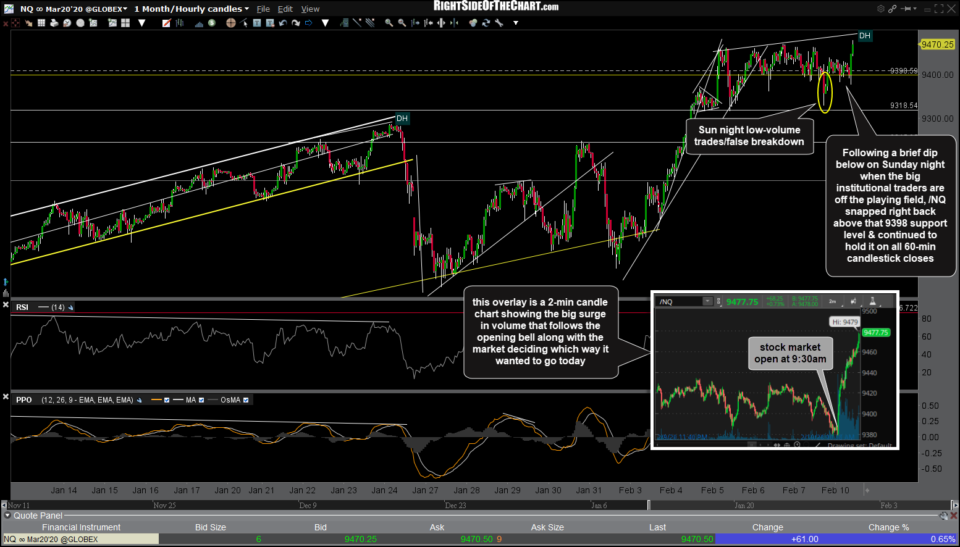Click the +61.00 Change cell
This screenshot has height=547, width=960.
804,539
